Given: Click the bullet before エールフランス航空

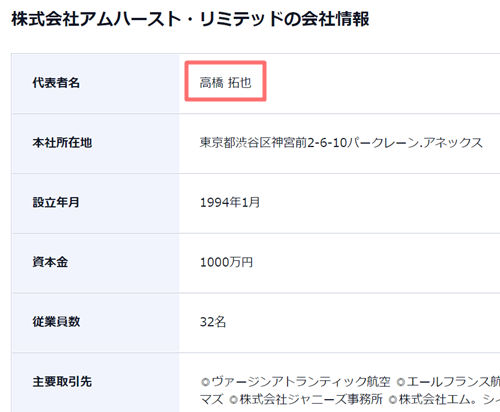Looking at the screenshot, I should [x=400, y=382].
